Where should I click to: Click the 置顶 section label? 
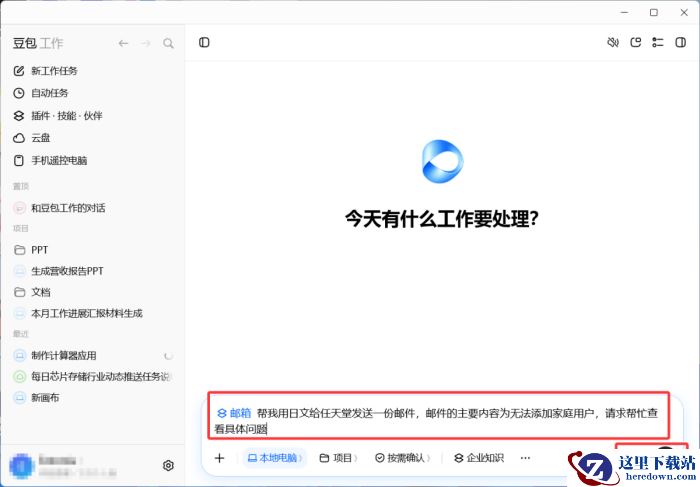pyautogui.click(x=21, y=186)
